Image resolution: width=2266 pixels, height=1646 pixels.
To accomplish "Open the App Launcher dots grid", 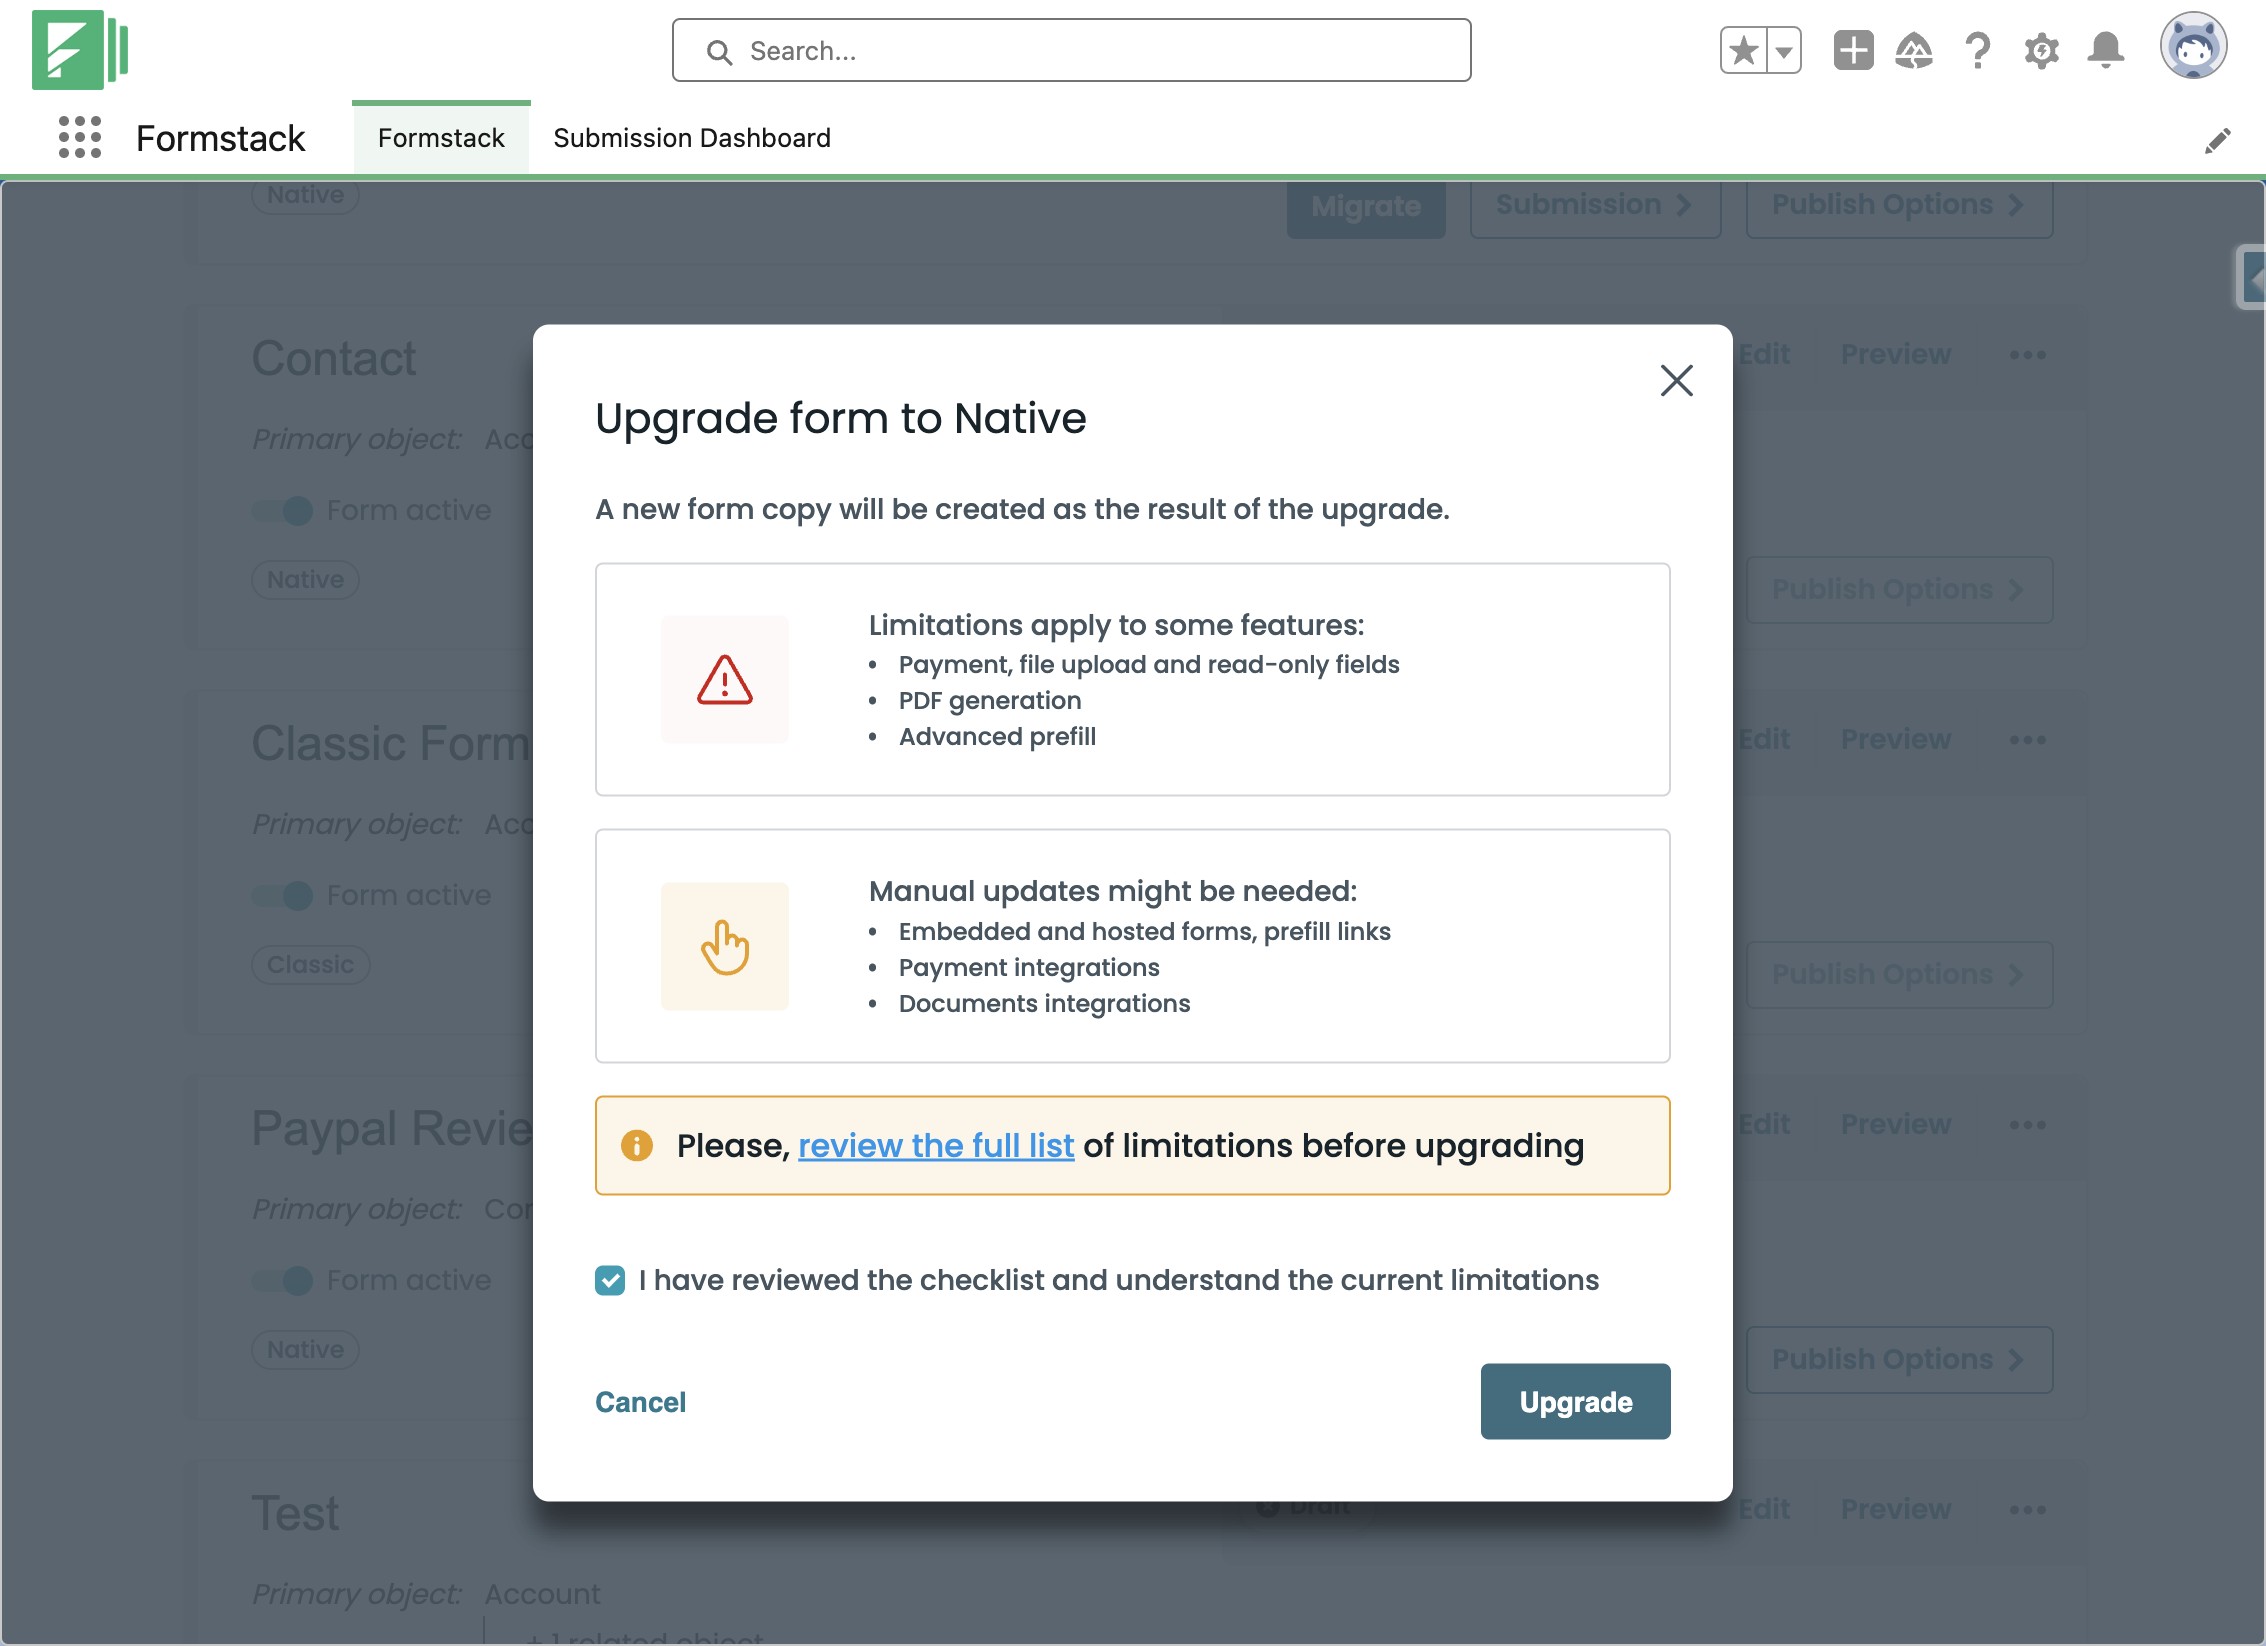I will (80, 137).
